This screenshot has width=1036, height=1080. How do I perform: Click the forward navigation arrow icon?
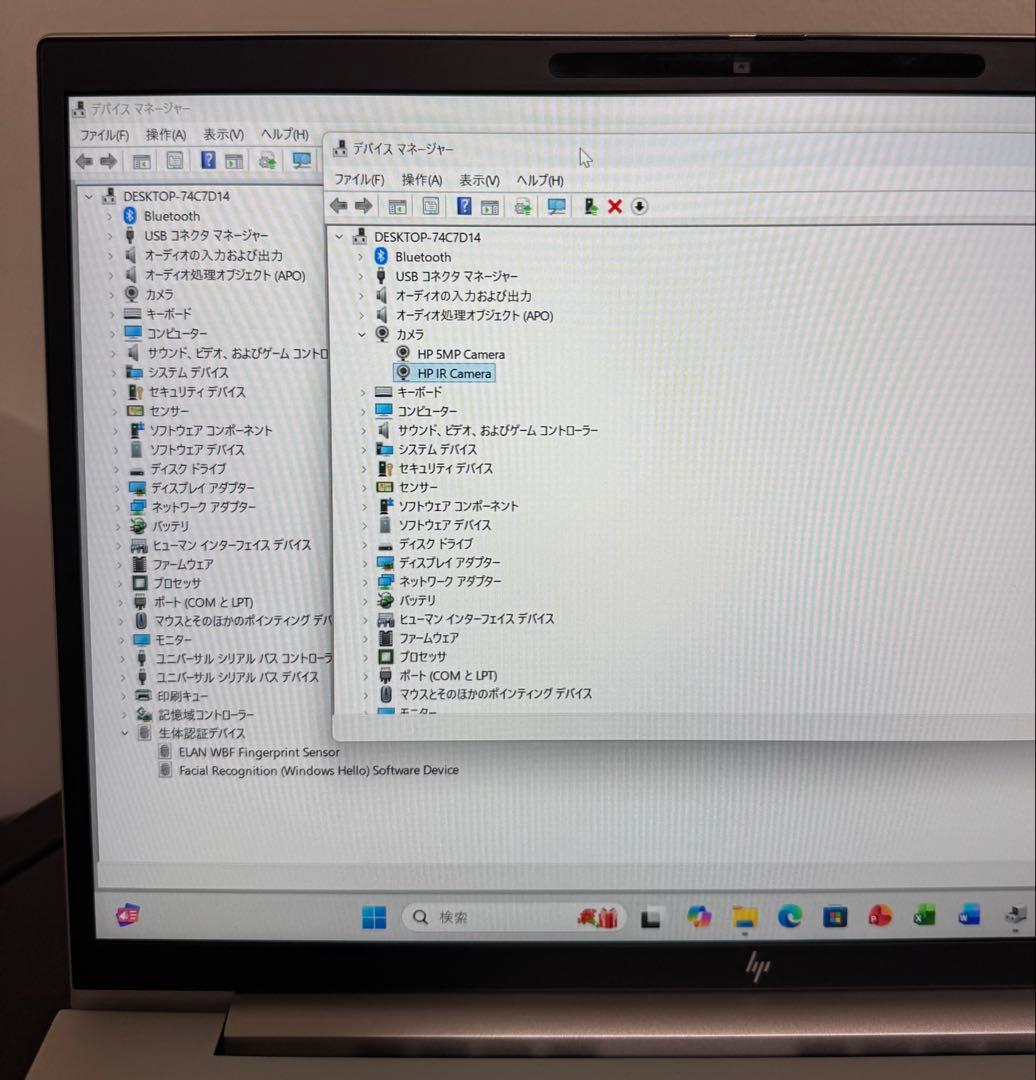coord(363,206)
